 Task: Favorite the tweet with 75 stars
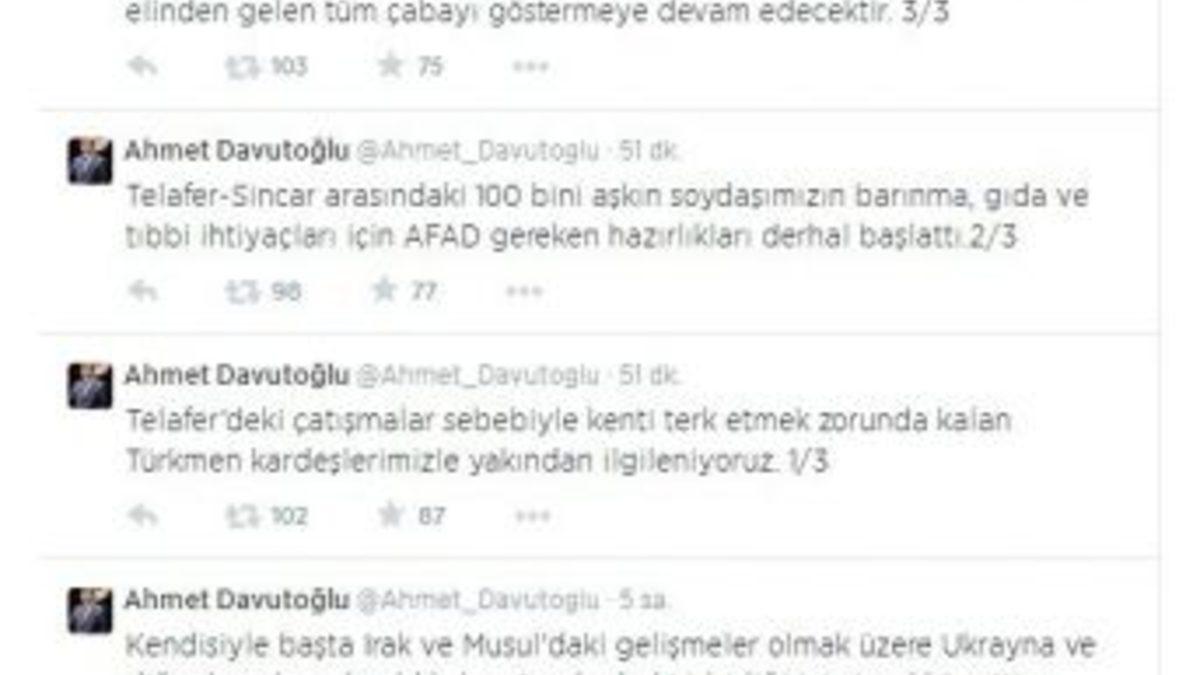coord(390,66)
